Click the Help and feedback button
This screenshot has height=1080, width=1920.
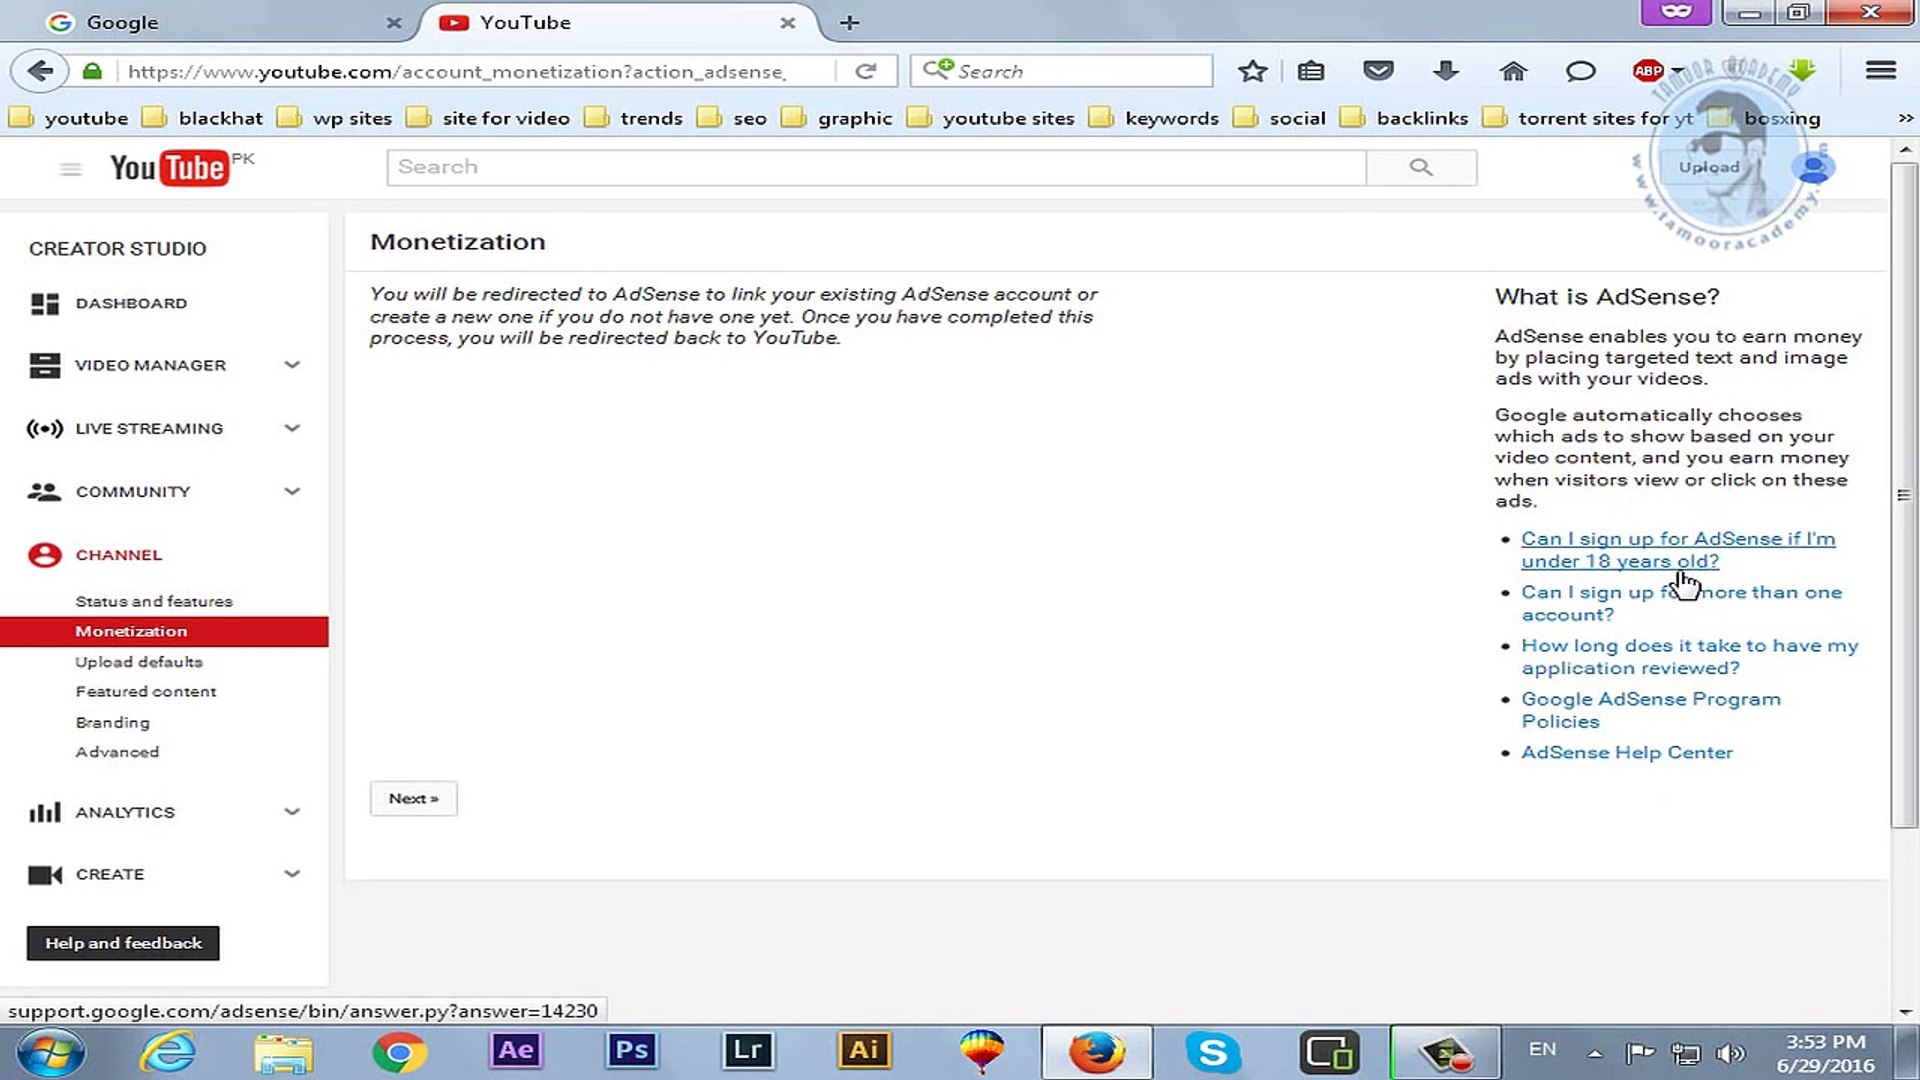coord(122,942)
